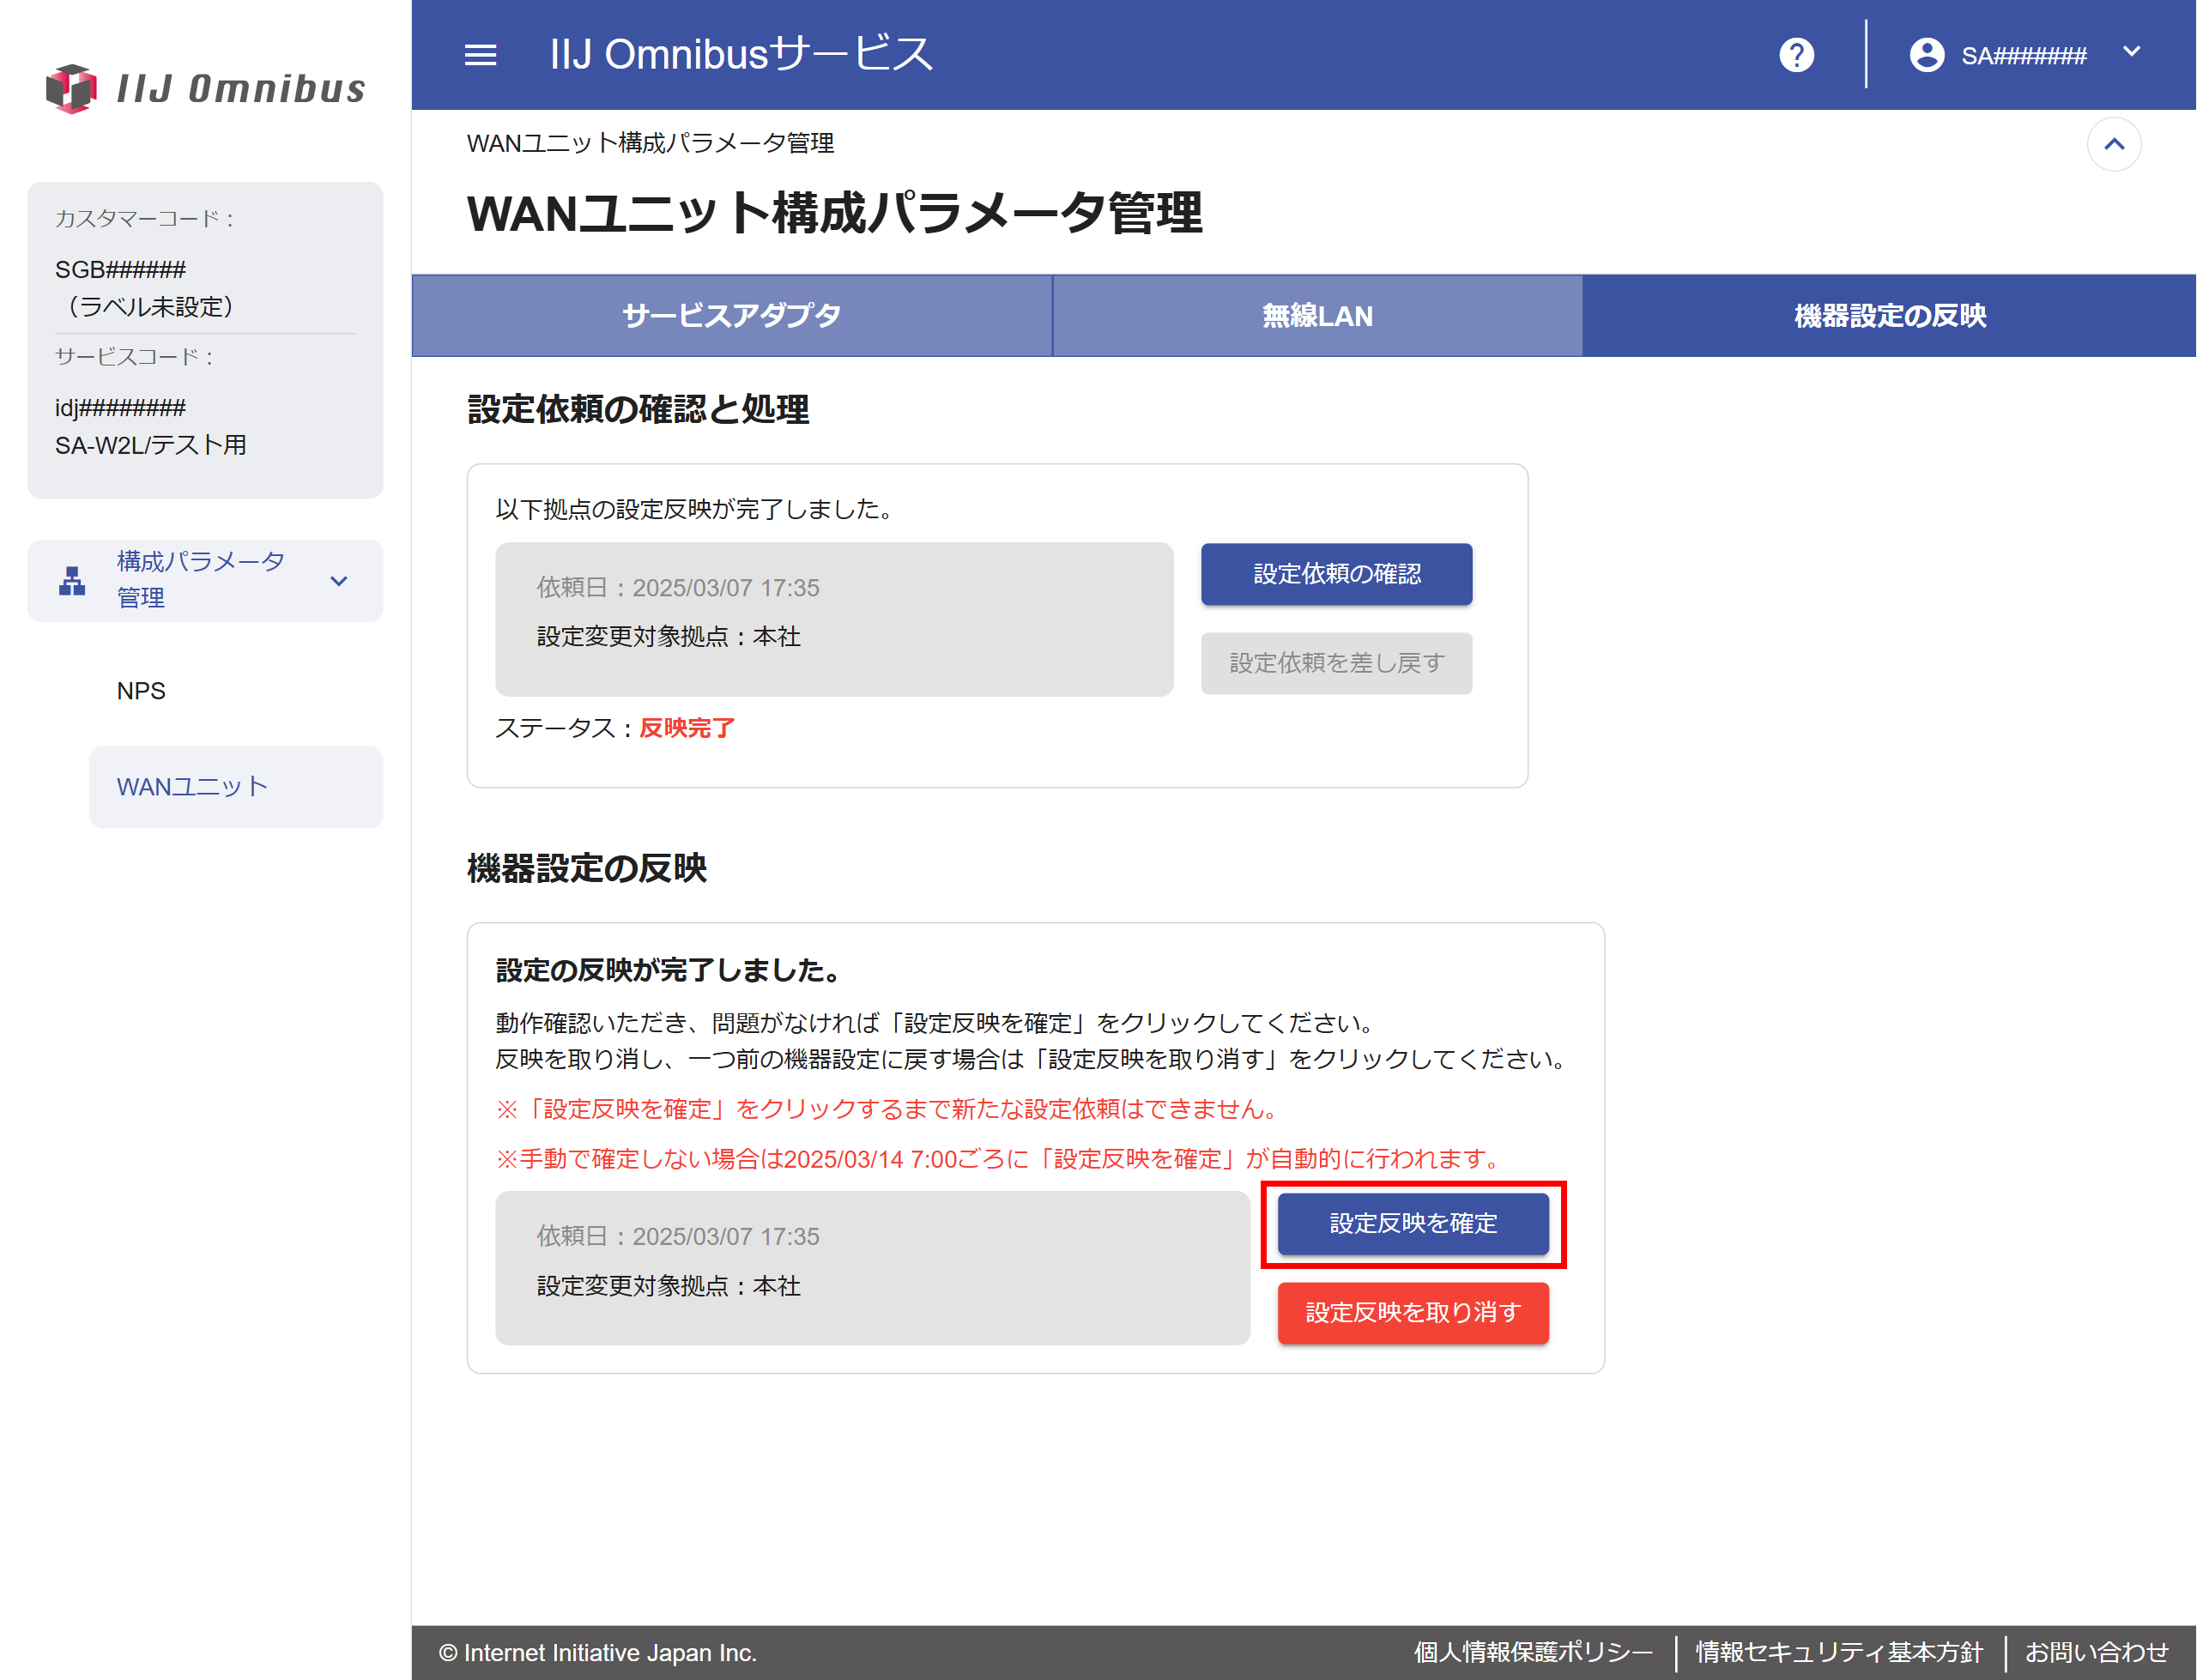Click the WANユニット構成パラメータ管理 breadcrumb text
Screen dimensions: 2197x1680
(650, 144)
